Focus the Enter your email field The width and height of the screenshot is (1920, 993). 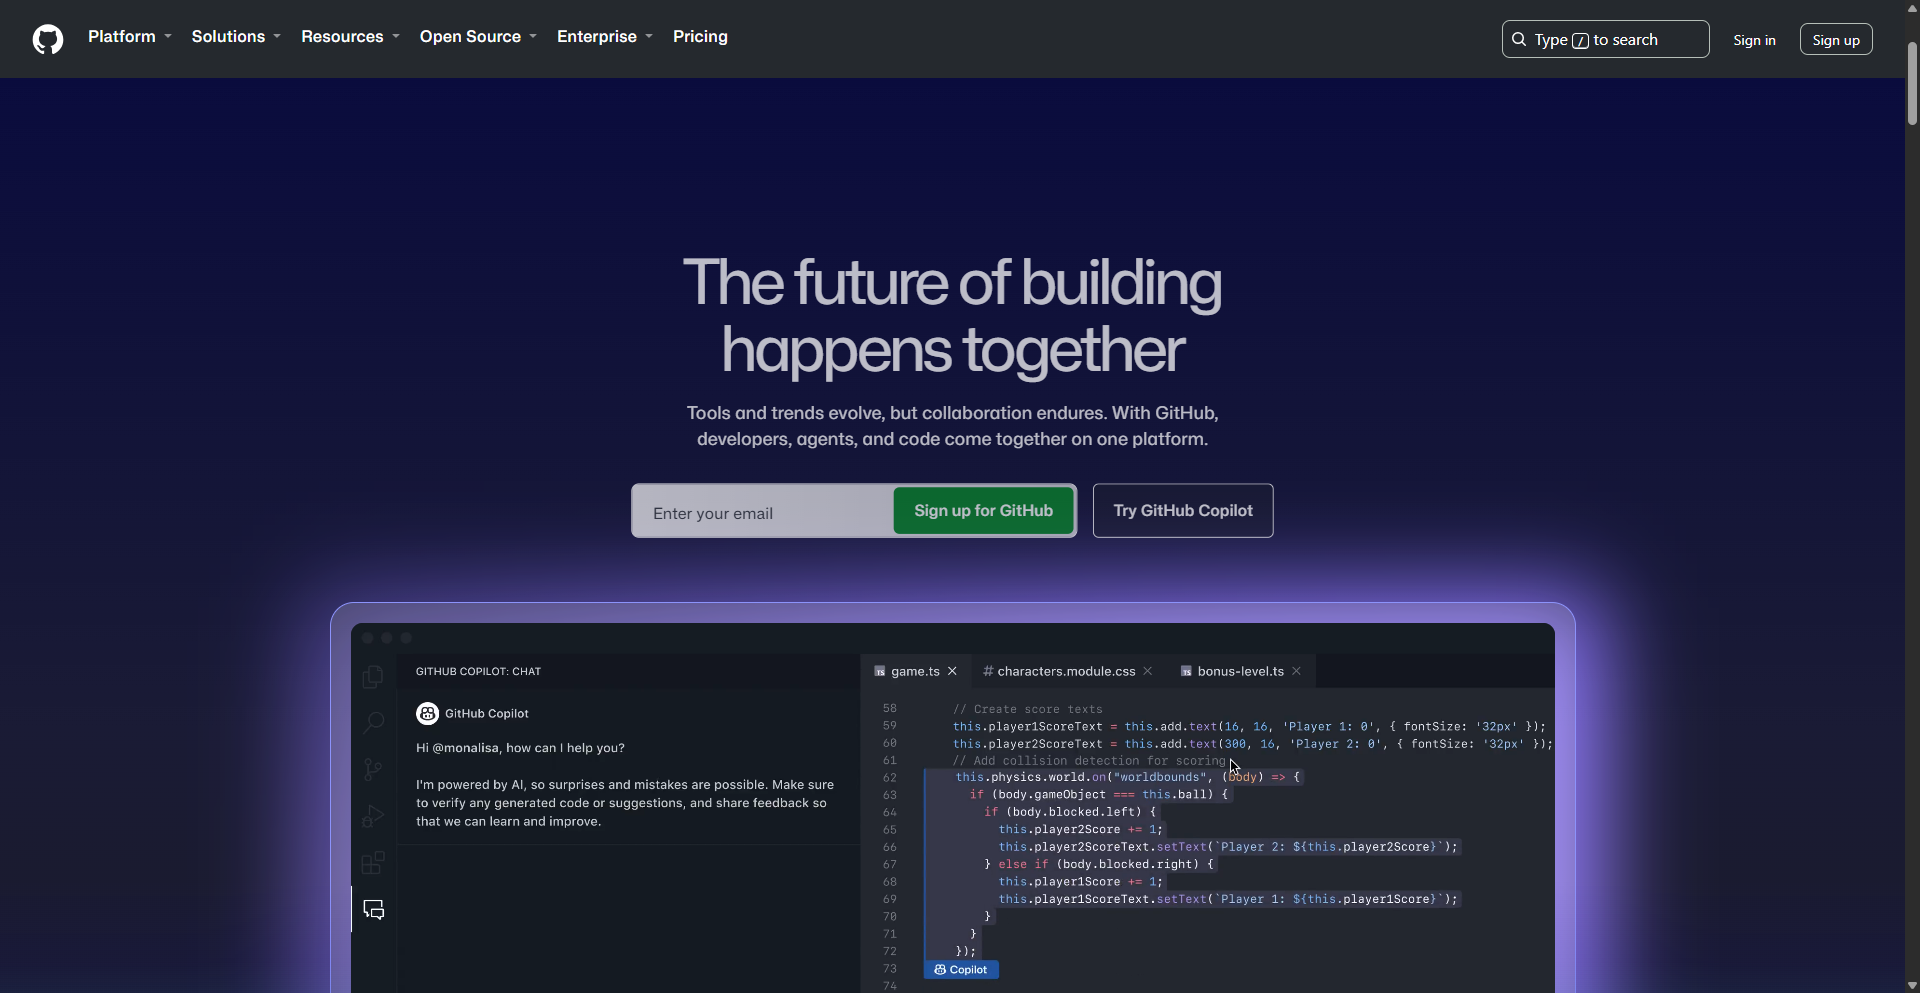click(763, 512)
